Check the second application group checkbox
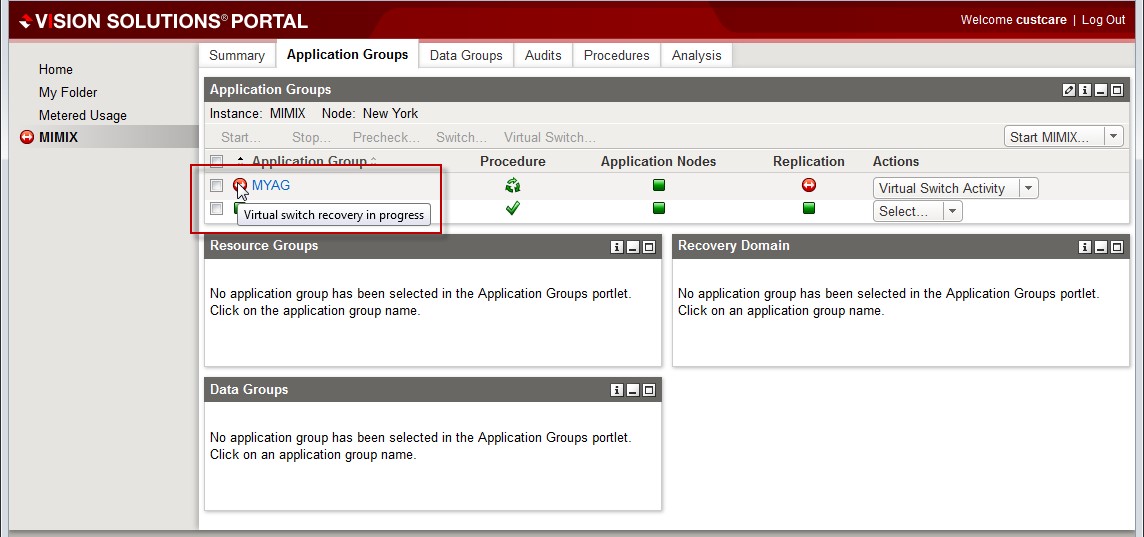1144x537 pixels. (216, 208)
